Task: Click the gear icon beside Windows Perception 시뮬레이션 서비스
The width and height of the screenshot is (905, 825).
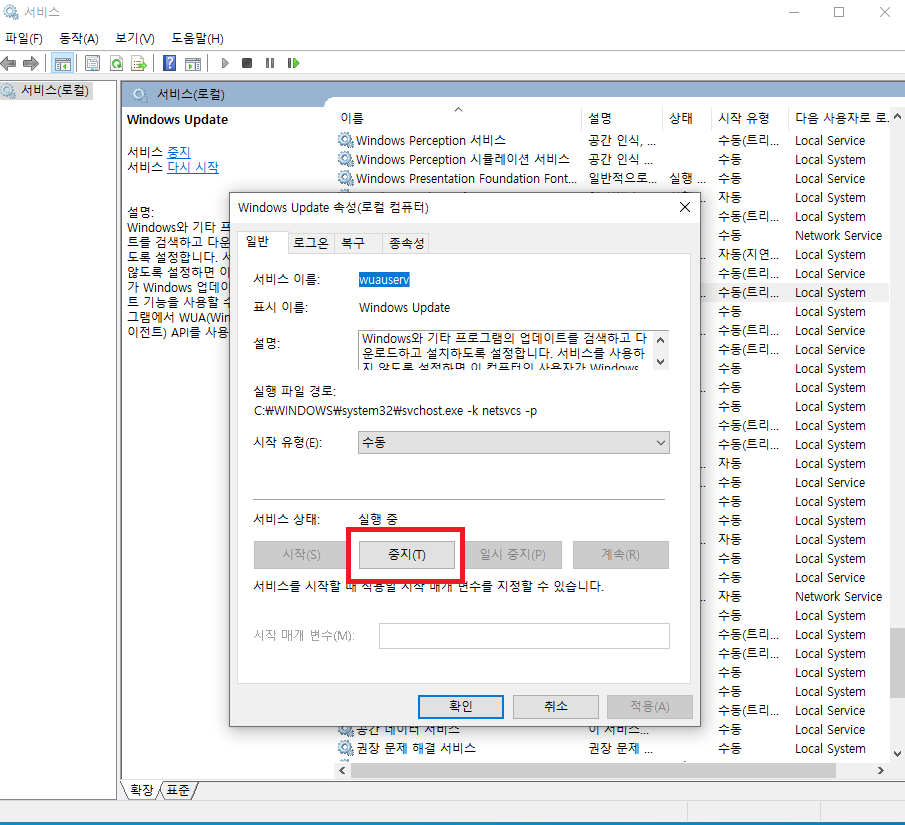Action: 346,159
